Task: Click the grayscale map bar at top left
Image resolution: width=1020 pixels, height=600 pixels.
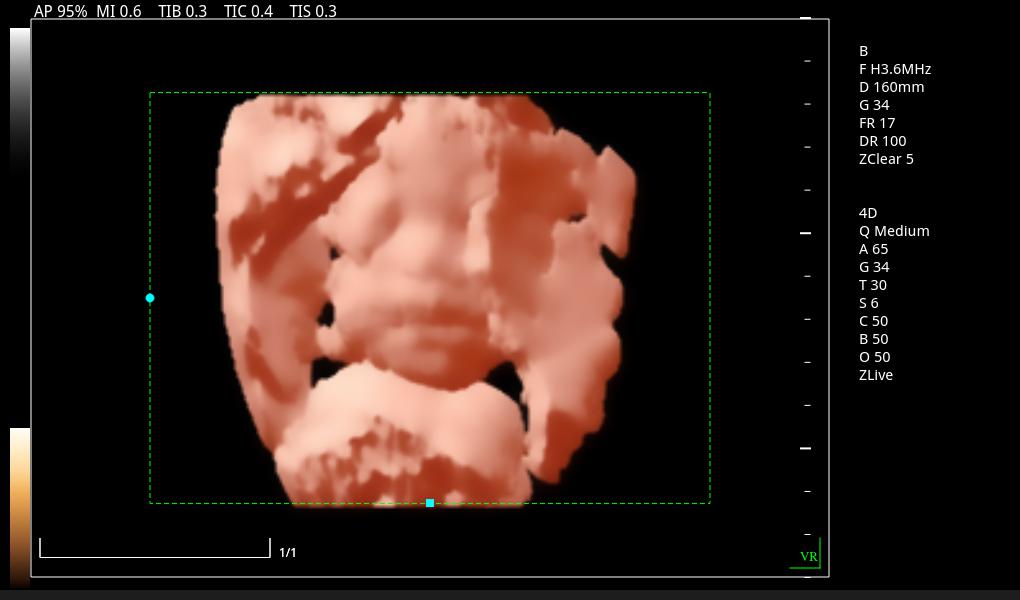Action: (20, 100)
